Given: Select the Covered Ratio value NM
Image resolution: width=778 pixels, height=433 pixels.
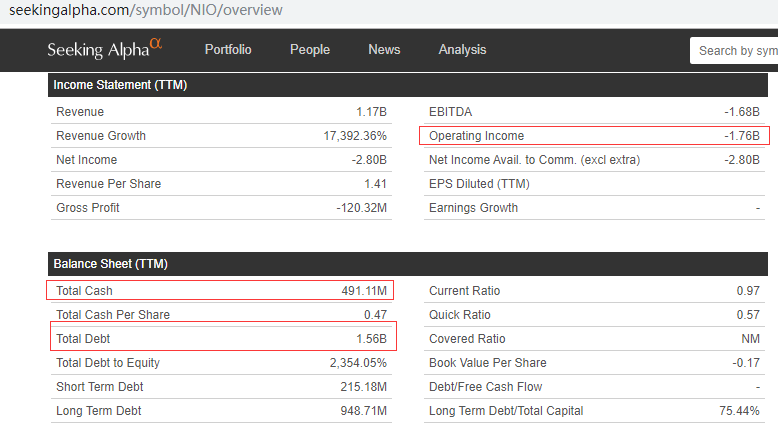Looking at the screenshot, I should tap(751, 339).
